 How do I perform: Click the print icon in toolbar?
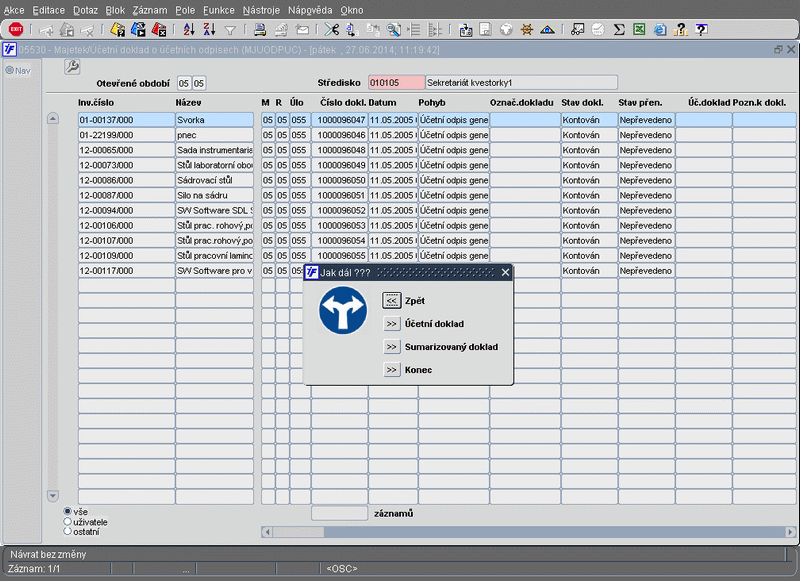coord(259,30)
